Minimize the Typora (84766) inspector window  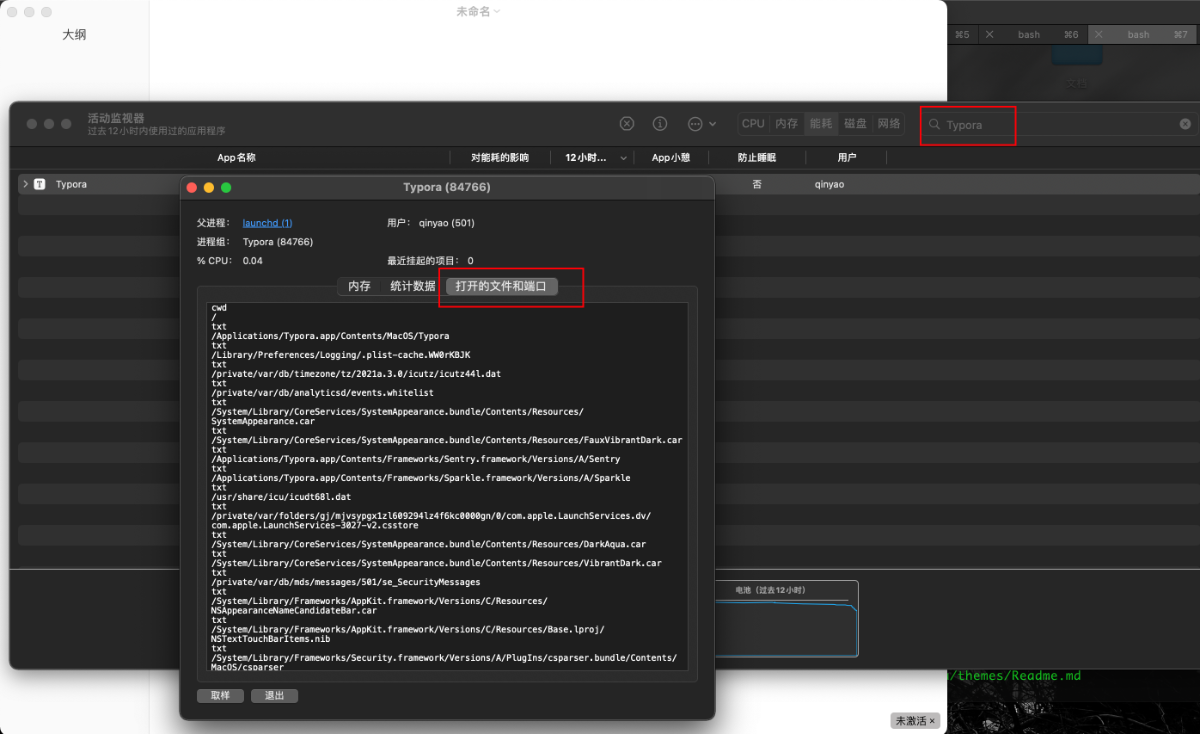click(209, 187)
